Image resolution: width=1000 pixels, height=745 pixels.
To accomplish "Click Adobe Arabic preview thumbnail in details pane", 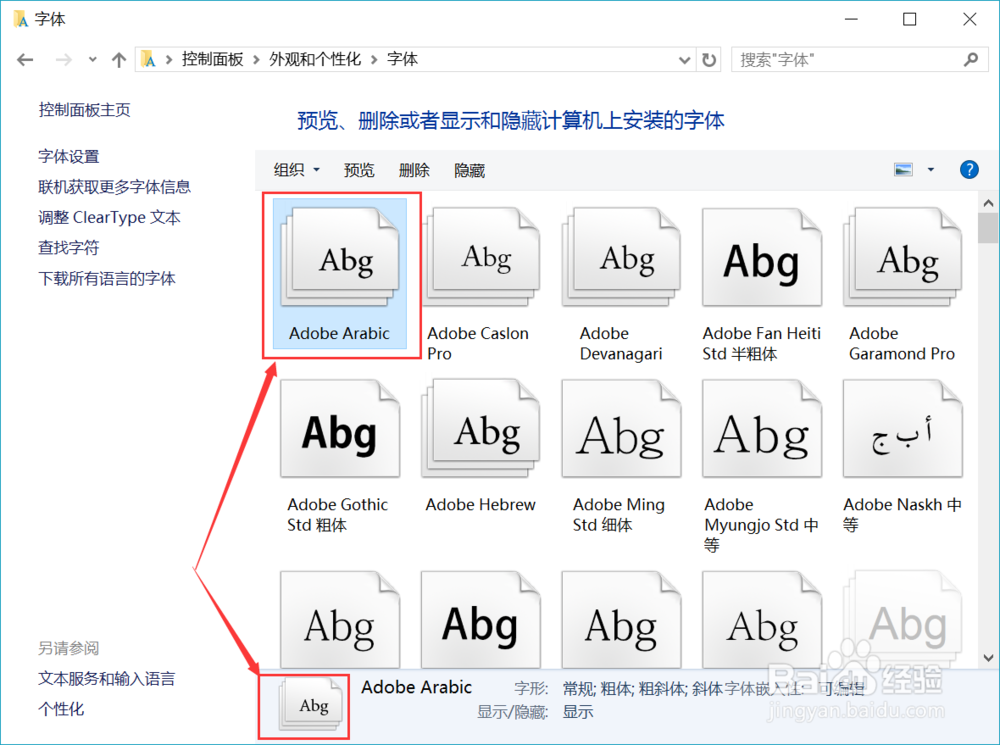I will [312, 704].
